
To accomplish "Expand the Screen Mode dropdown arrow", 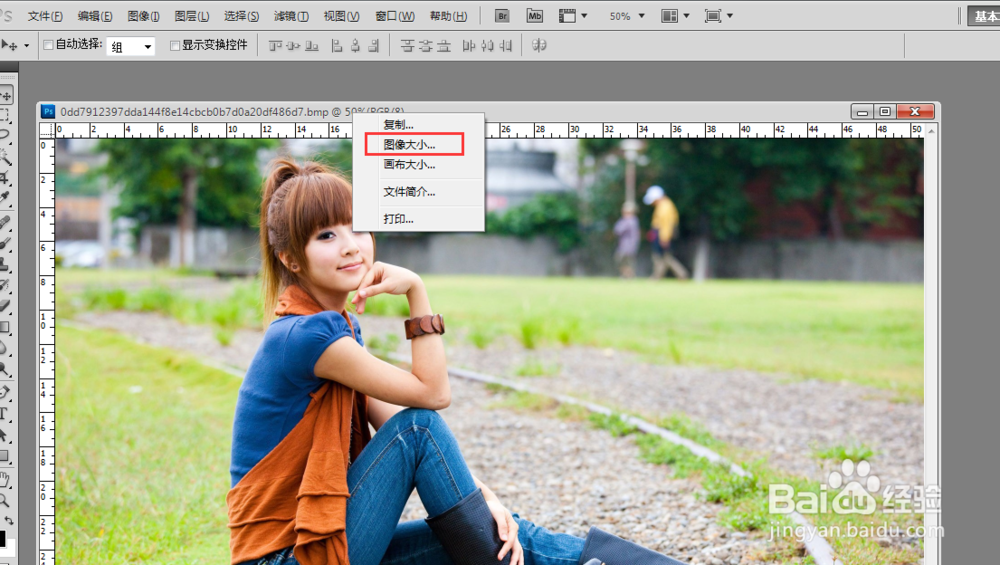I will click(730, 16).
